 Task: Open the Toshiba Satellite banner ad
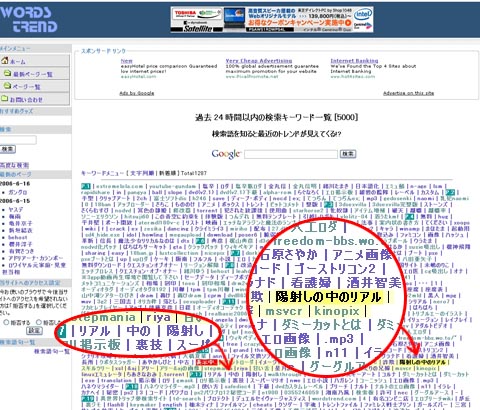click(272, 19)
